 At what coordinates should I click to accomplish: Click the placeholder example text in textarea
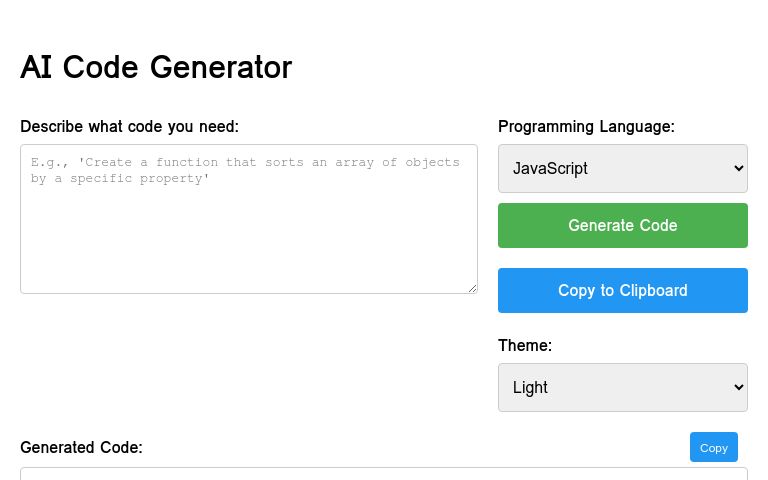245,169
